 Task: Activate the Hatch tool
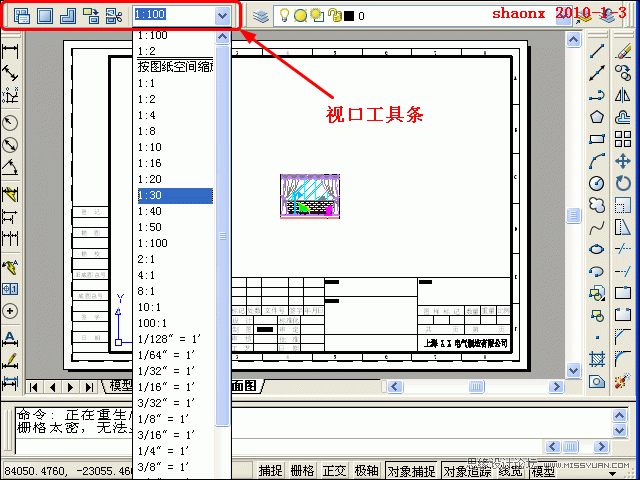click(x=597, y=359)
